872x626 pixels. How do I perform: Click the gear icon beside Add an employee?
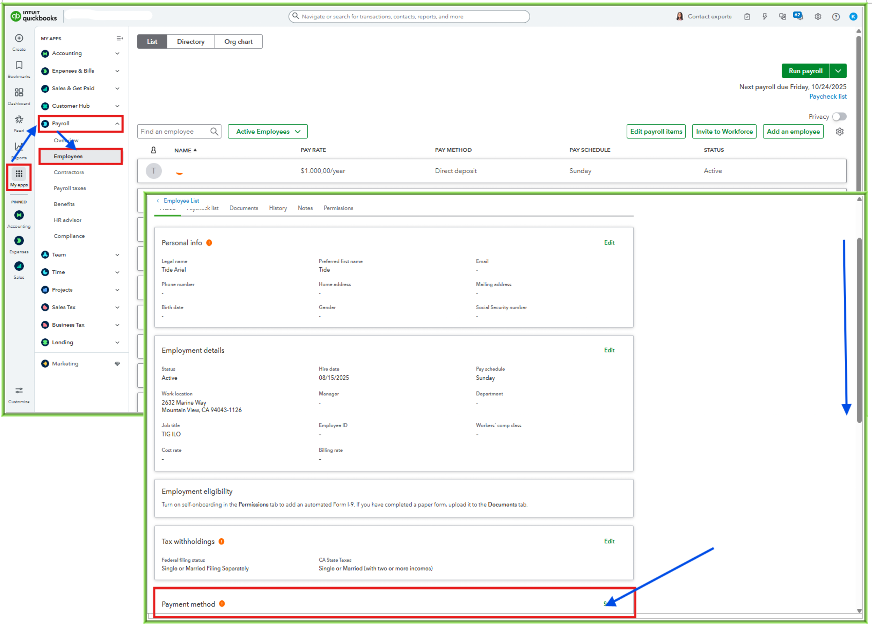[x=840, y=132]
